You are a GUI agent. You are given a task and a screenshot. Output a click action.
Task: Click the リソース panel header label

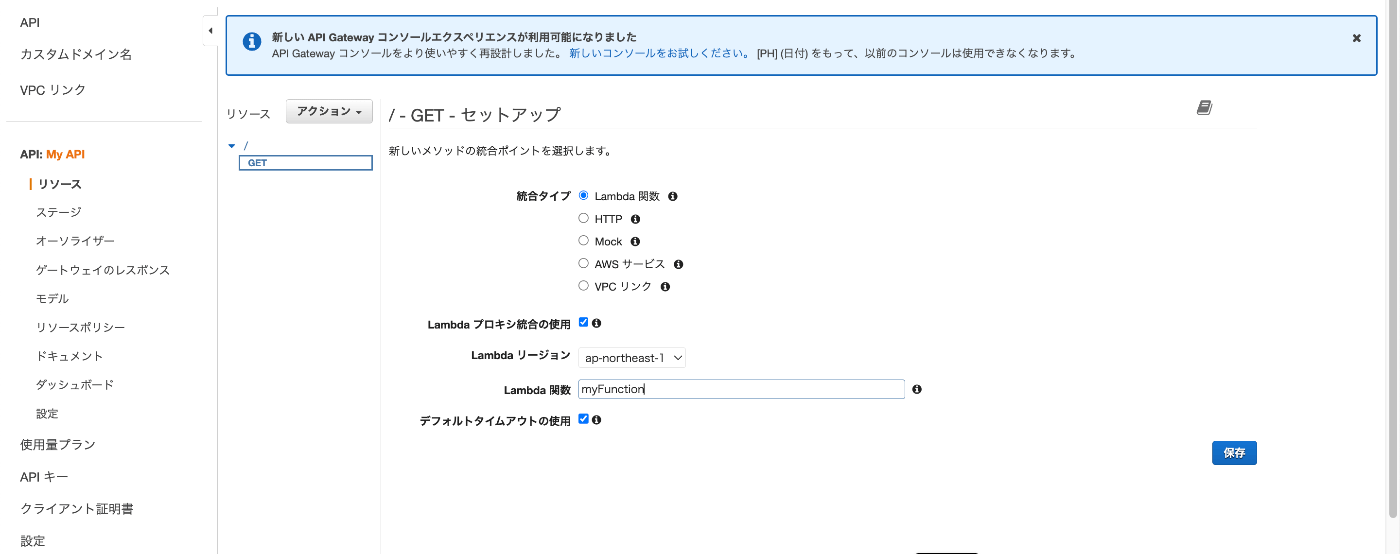[x=248, y=114]
